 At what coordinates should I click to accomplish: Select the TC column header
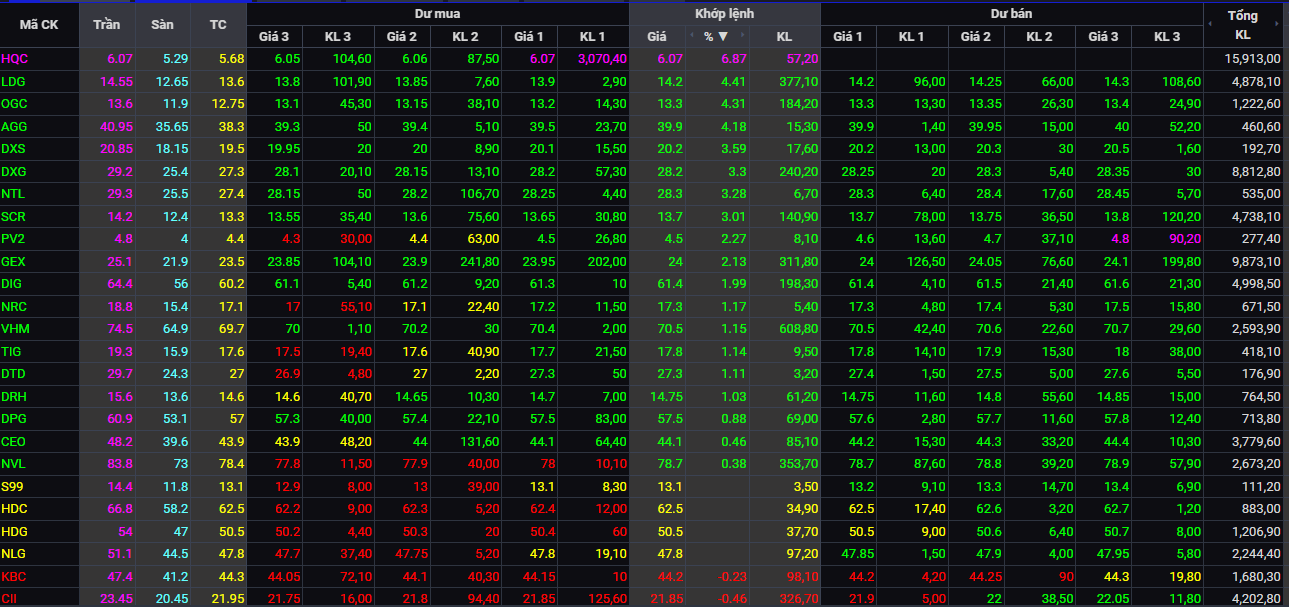pos(218,25)
